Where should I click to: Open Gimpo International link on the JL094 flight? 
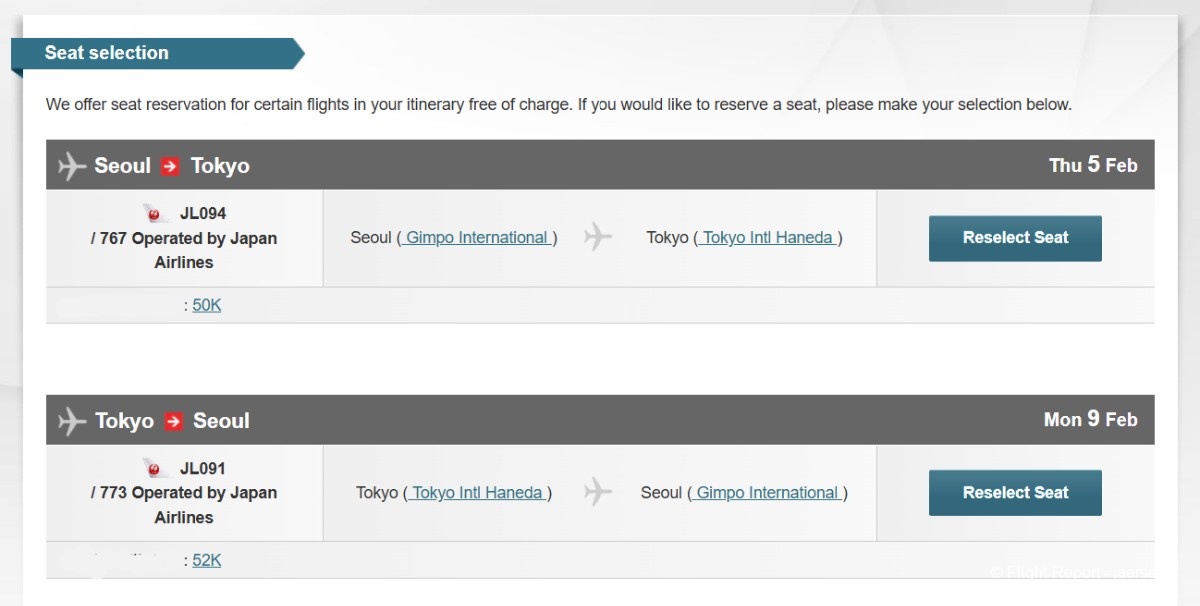(x=477, y=238)
